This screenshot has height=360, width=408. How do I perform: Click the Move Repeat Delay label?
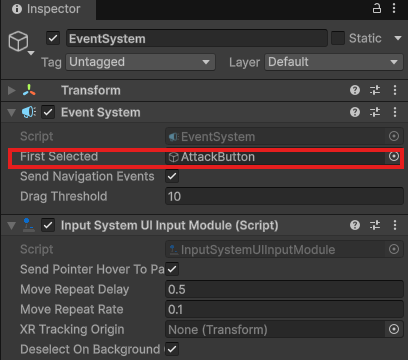(75, 289)
